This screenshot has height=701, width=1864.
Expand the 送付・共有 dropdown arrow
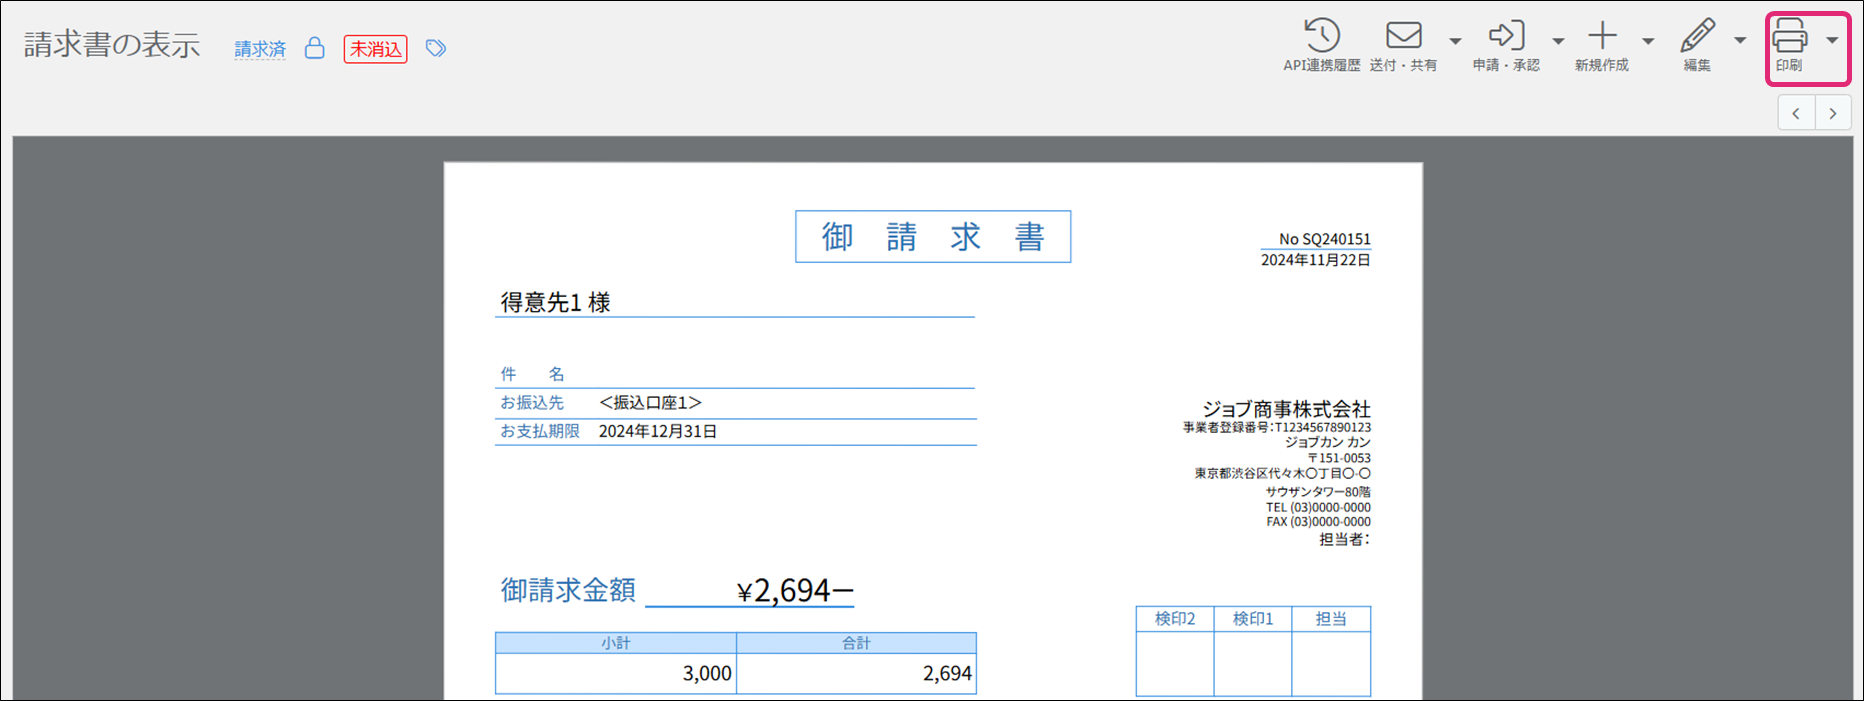pyautogui.click(x=1455, y=41)
